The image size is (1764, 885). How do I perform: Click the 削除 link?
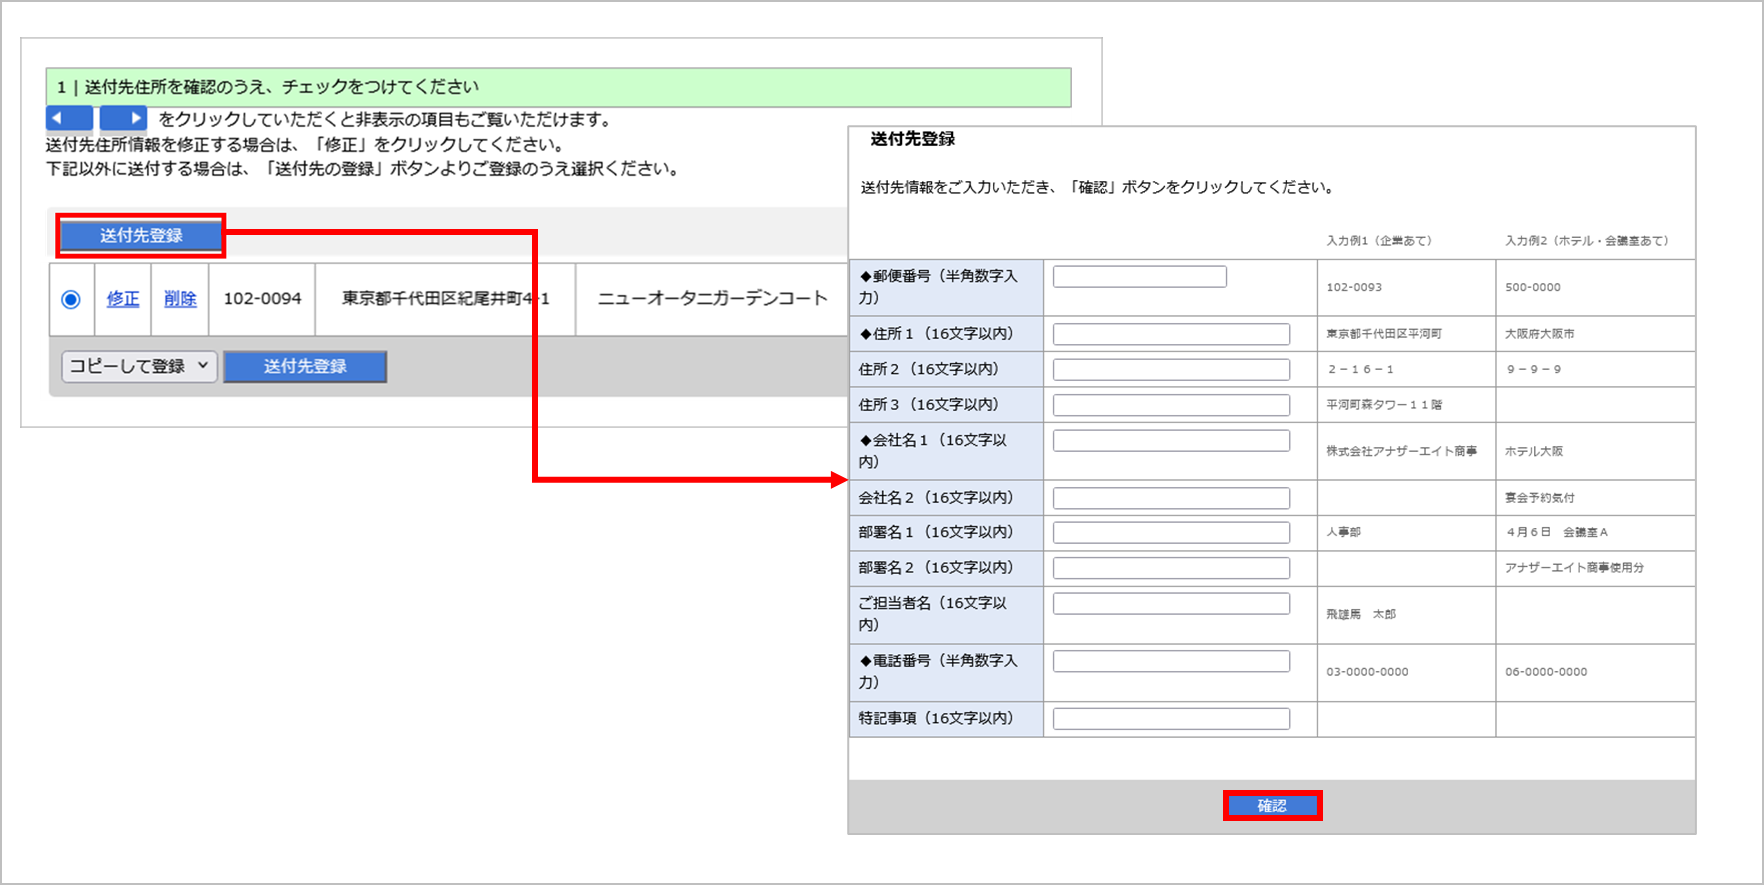click(180, 299)
